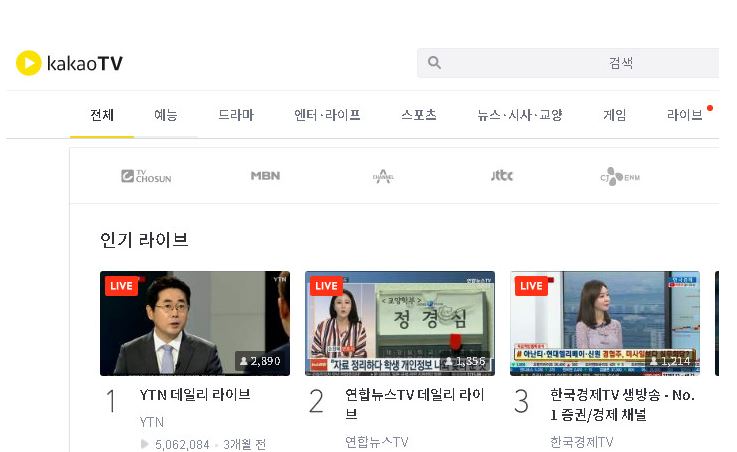Click rank number 3 beside 한국경제TV
The image size is (737, 452).
point(521,401)
